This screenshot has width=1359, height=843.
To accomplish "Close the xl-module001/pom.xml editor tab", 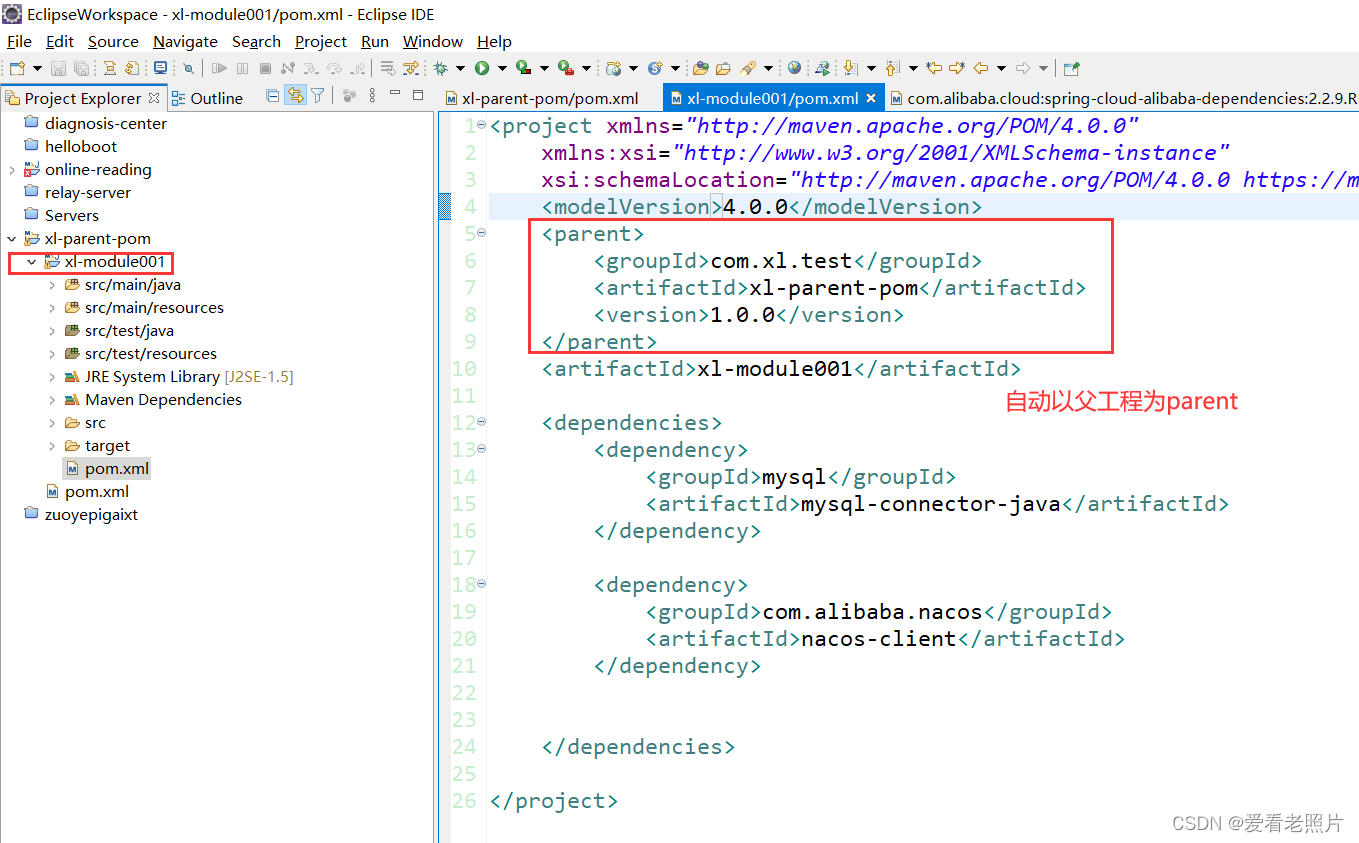I will pyautogui.click(x=871, y=98).
